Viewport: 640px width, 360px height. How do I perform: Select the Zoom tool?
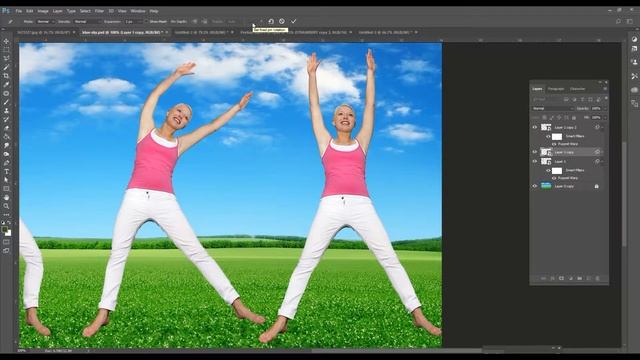[6, 206]
